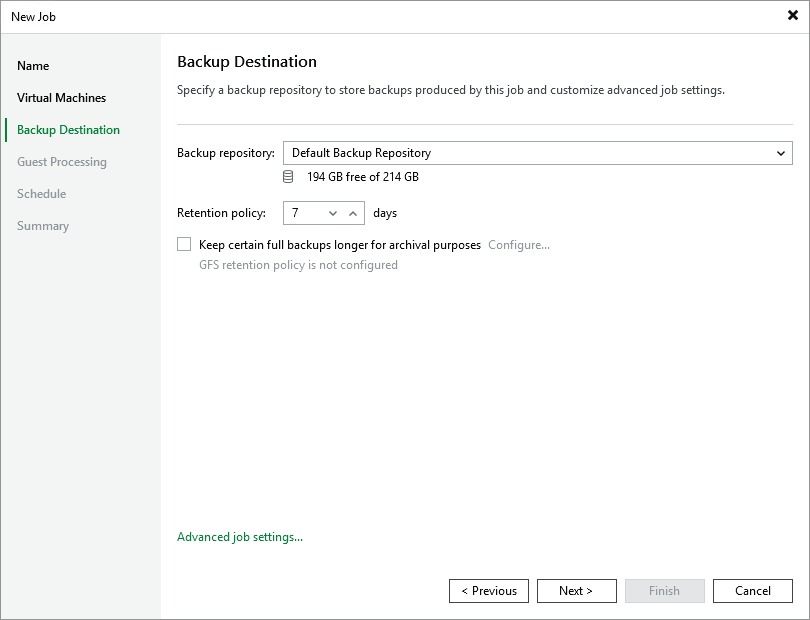Open the Backup repository dropdown

(782, 153)
